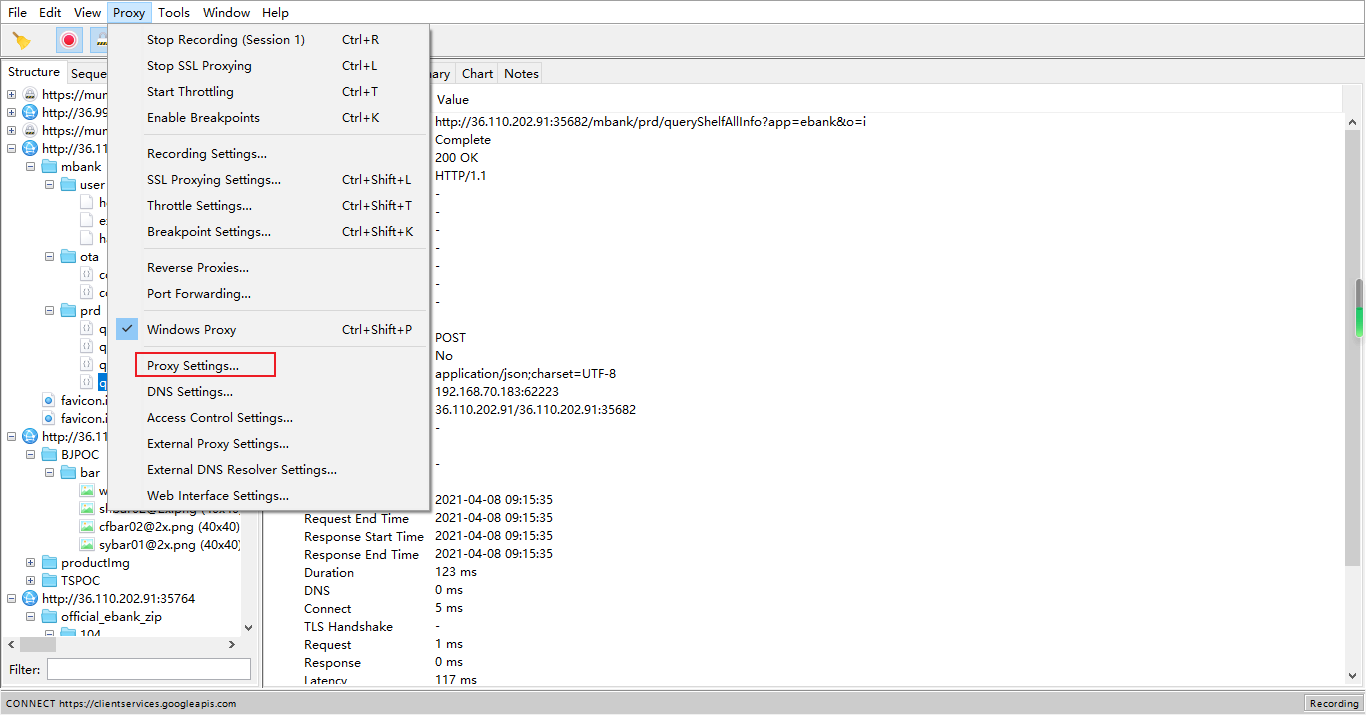Collapse the mbank folder node

31,167
